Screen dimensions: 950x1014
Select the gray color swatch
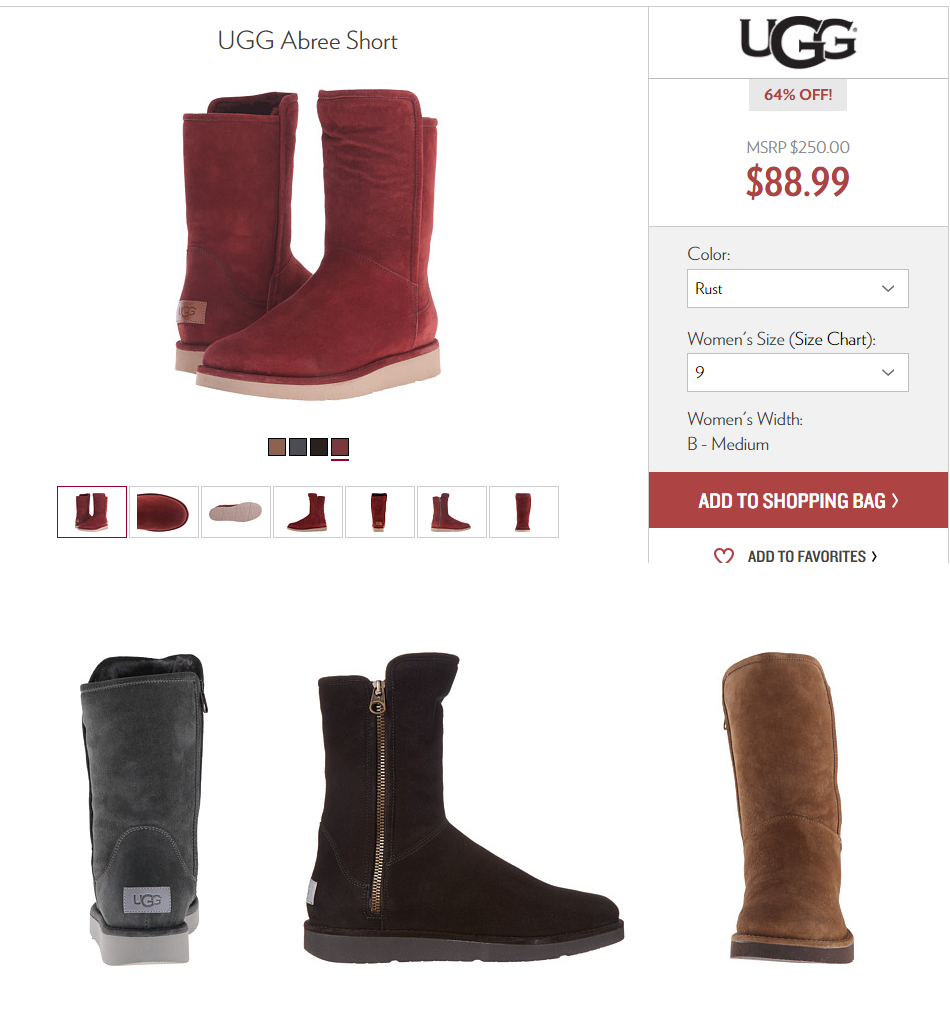pos(297,447)
